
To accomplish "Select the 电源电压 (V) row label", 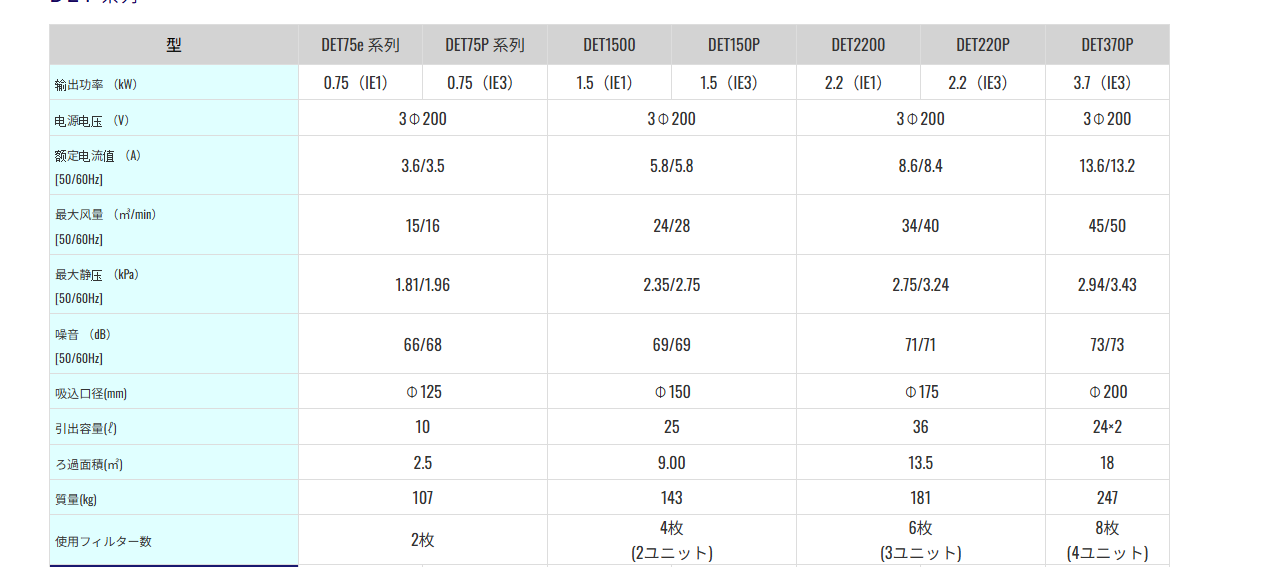I will pos(92,120).
